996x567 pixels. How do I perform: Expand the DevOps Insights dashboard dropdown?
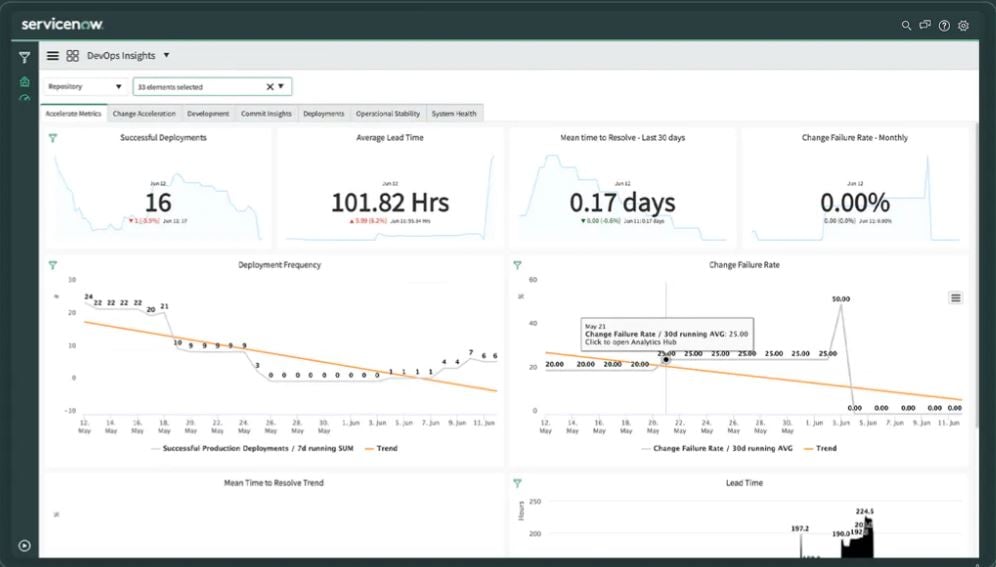point(167,56)
